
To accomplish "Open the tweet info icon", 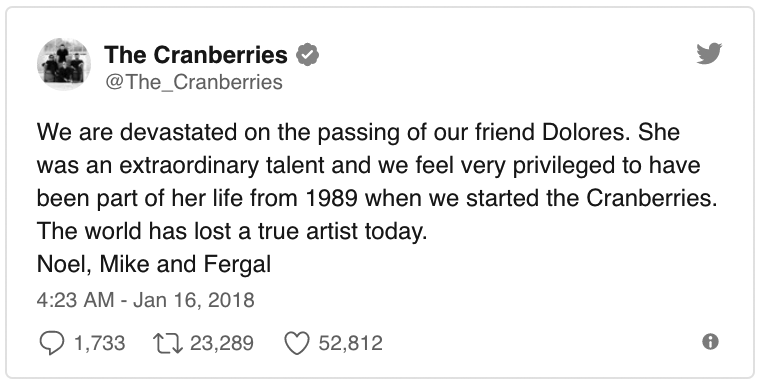I will tap(710, 342).
